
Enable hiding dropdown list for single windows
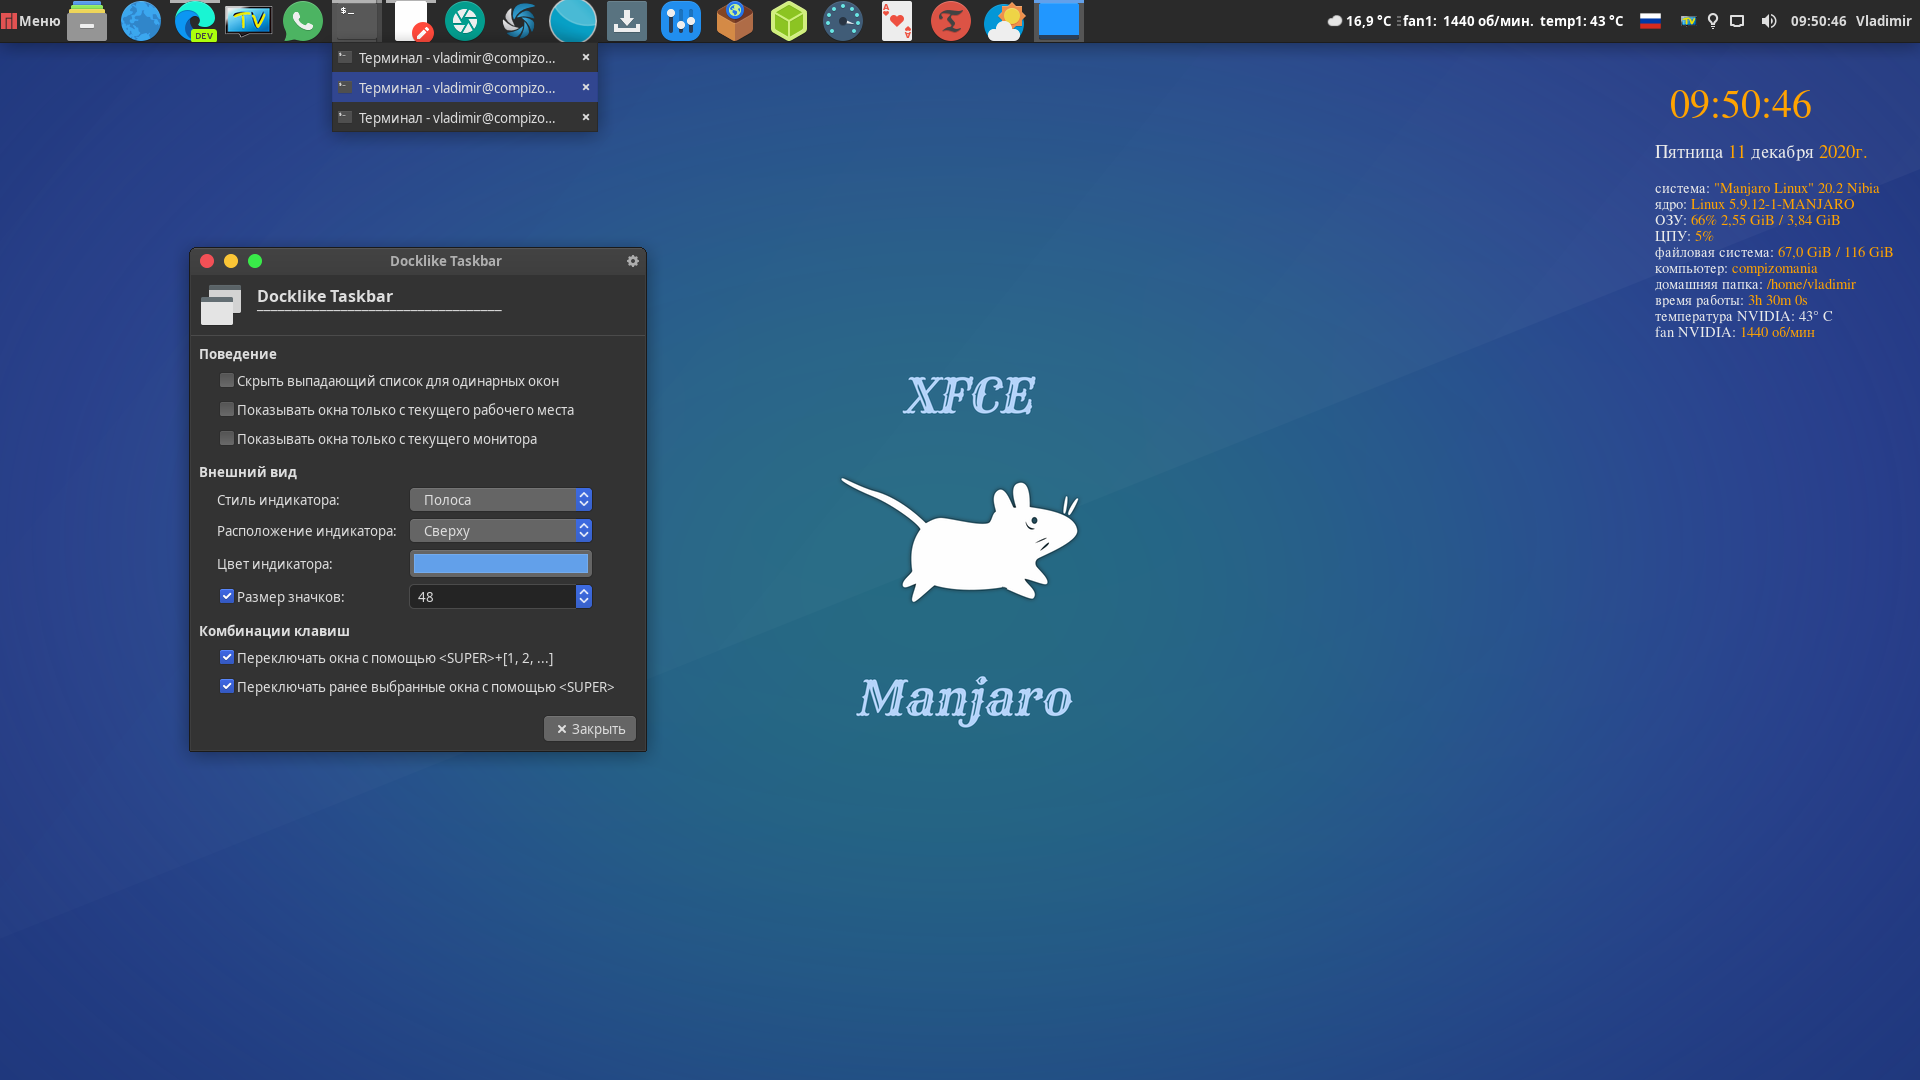tap(227, 381)
